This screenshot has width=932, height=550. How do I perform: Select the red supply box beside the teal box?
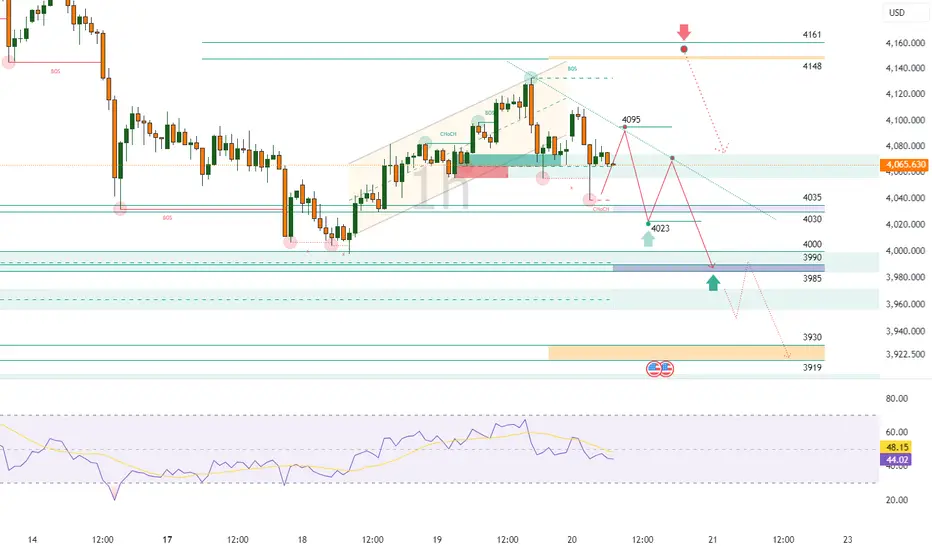481,172
